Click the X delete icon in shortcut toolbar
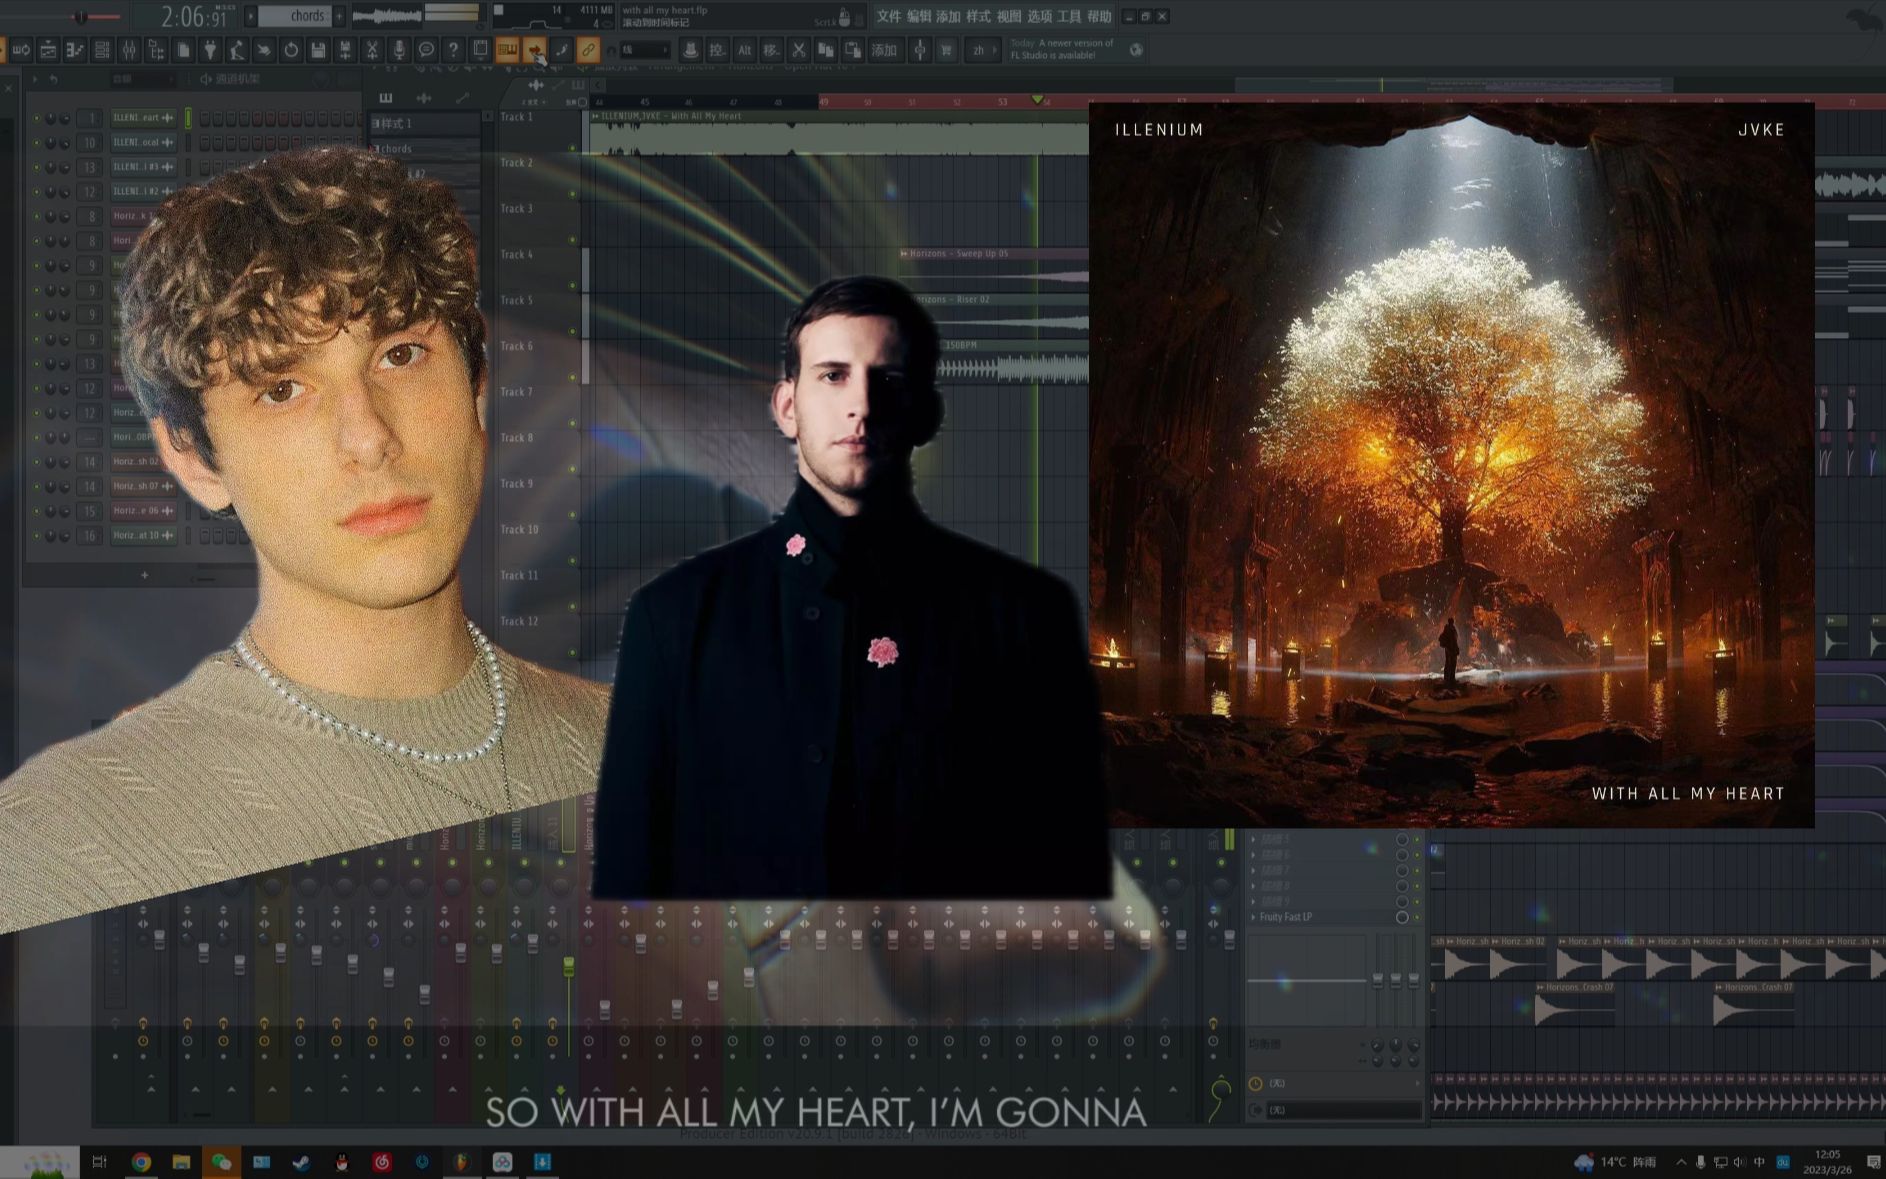Image resolution: width=1886 pixels, height=1179 pixels. 798,50
